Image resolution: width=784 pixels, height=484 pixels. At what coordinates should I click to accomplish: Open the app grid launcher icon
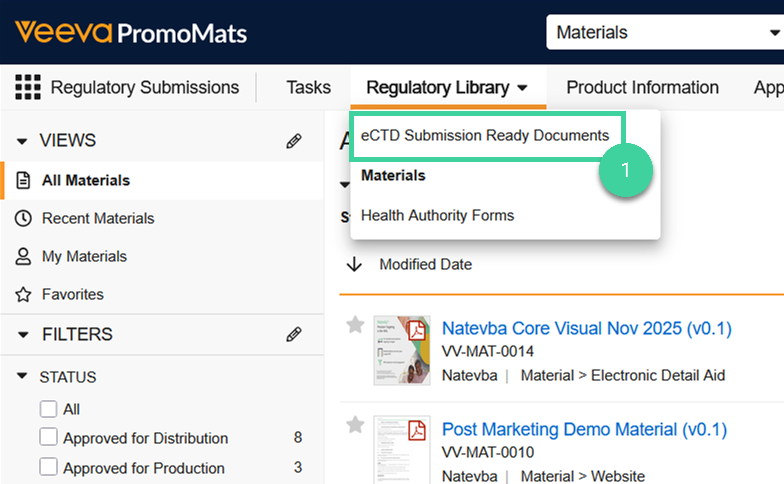(x=28, y=88)
